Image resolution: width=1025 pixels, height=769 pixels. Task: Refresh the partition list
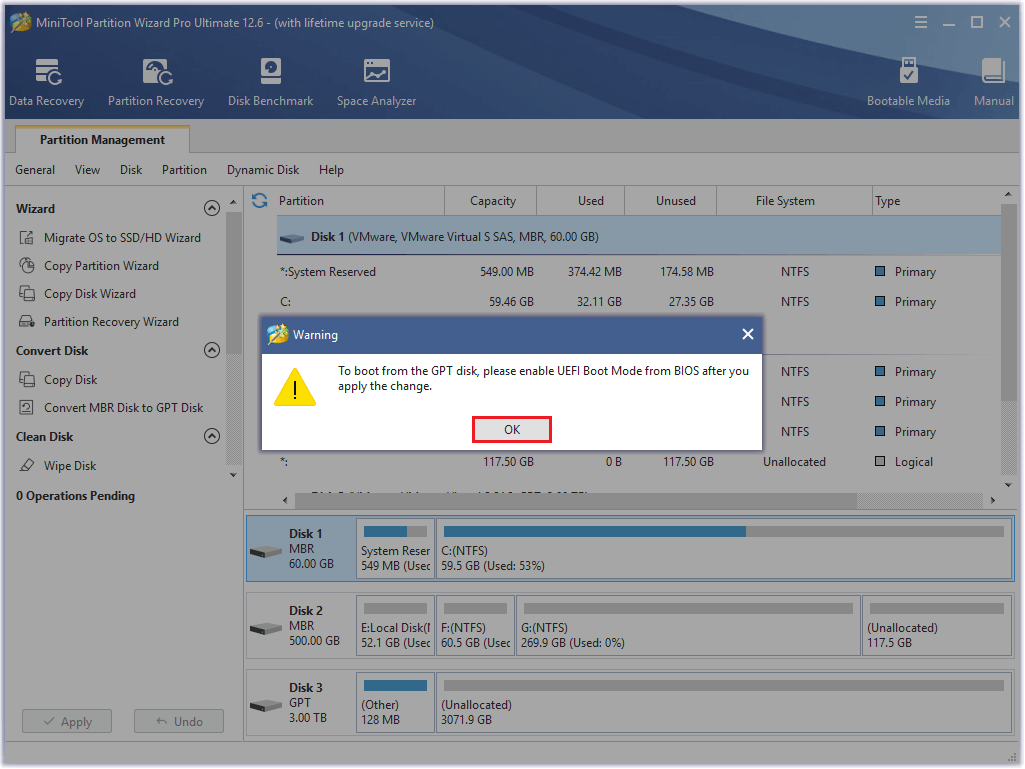pyautogui.click(x=259, y=200)
